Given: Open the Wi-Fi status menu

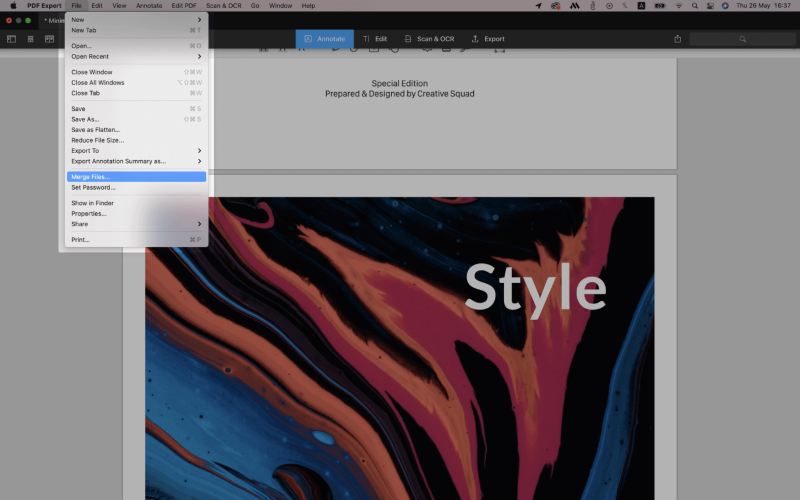Looking at the screenshot, I should 679,6.
